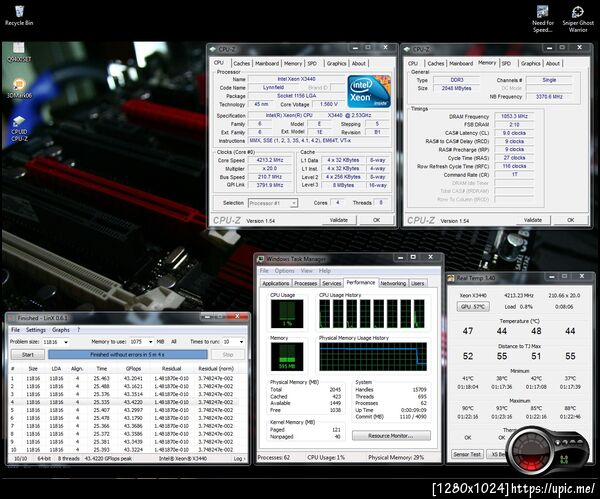Click the LinX finished-without-errors progress bar

(128, 355)
